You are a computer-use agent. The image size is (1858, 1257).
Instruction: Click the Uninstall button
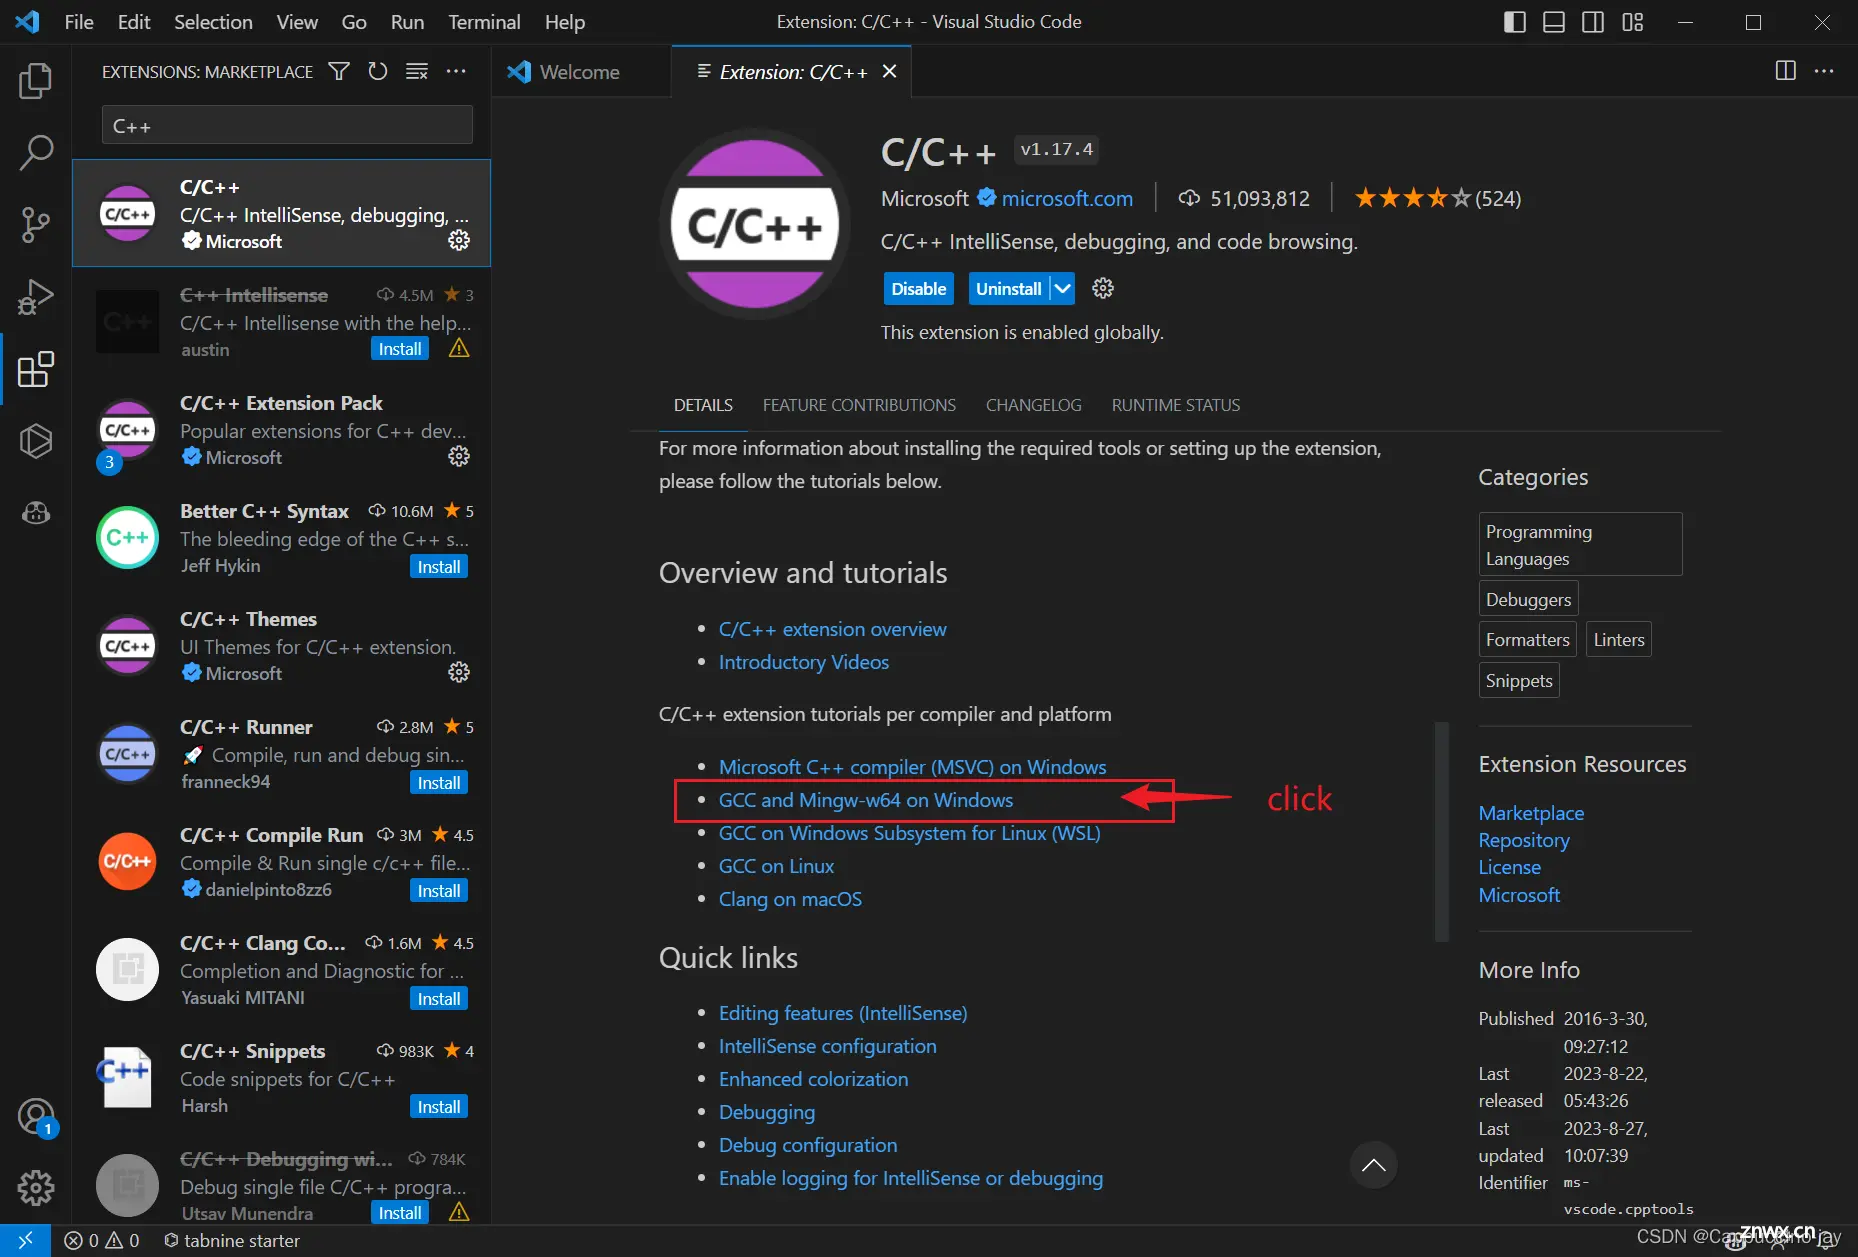[x=1008, y=289]
